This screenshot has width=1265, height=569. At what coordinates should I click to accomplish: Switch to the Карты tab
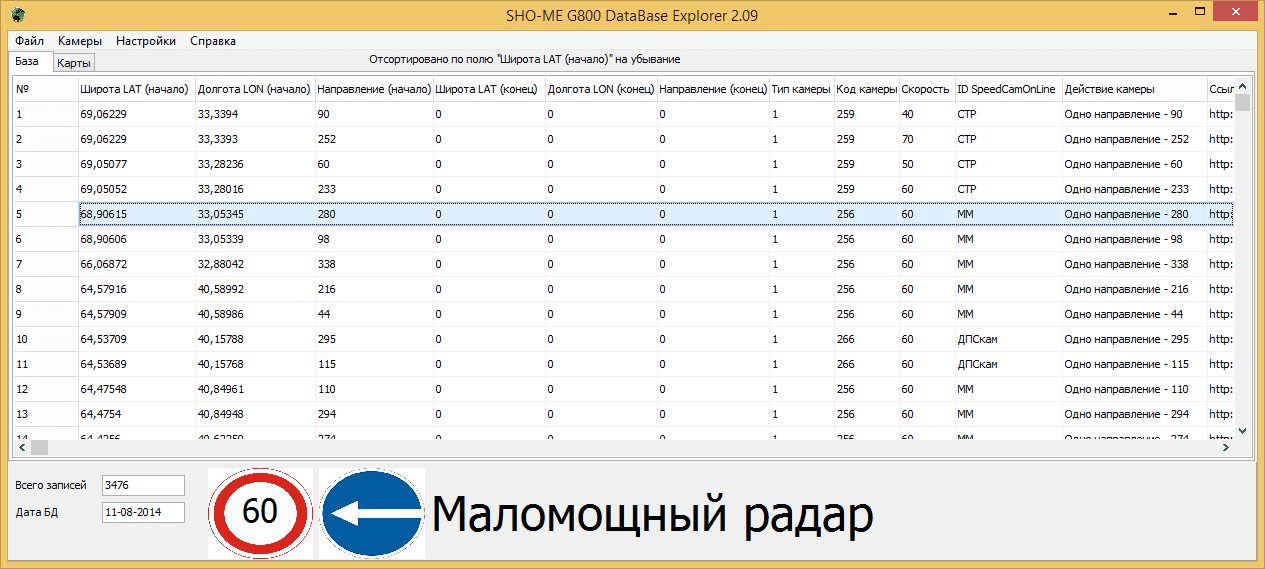tap(74, 63)
